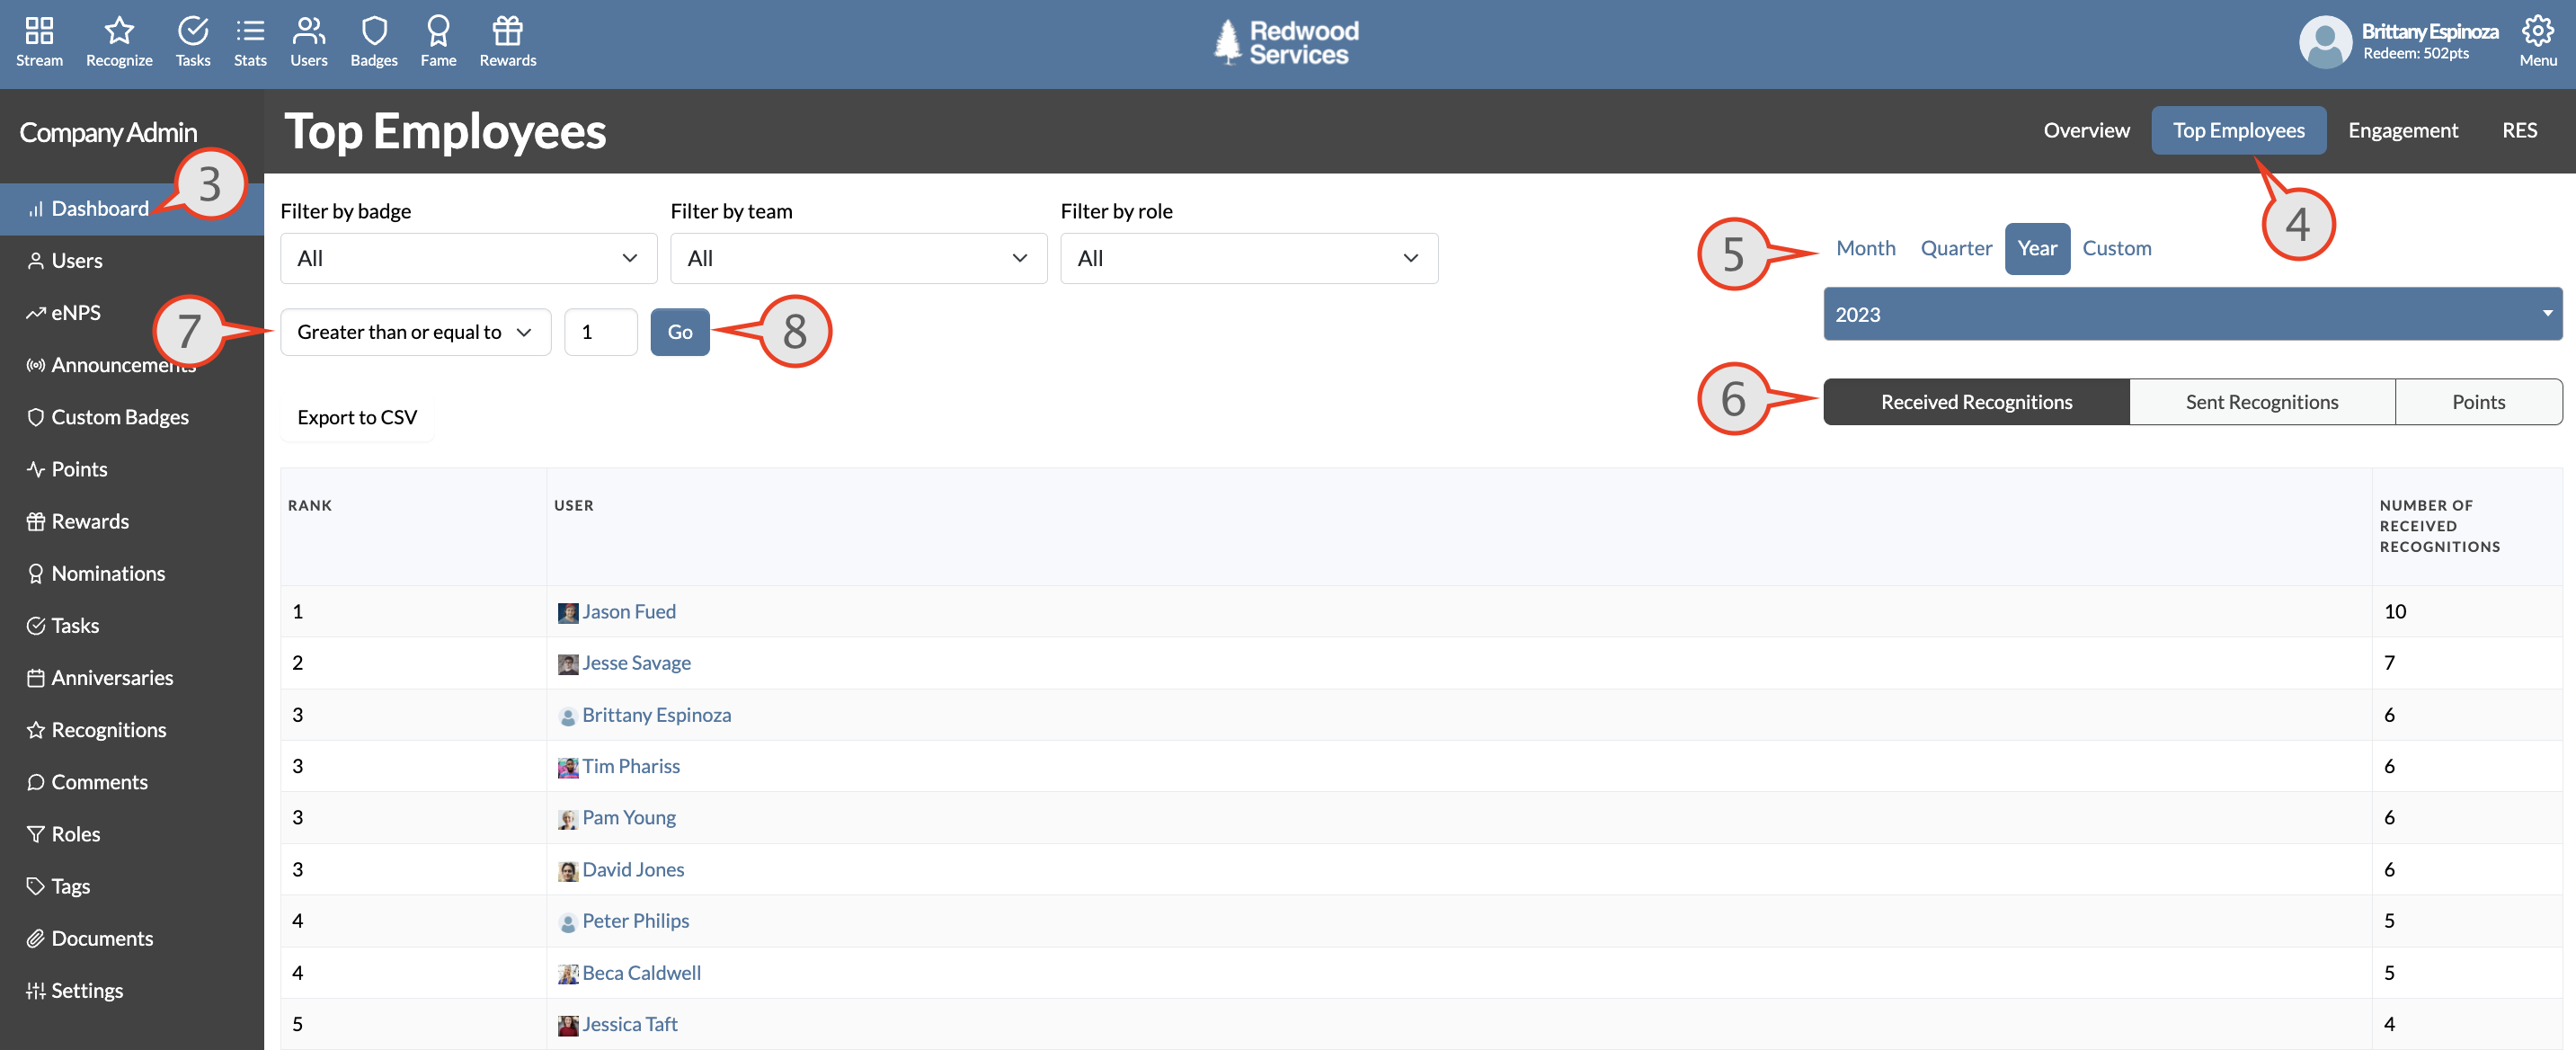Image resolution: width=2576 pixels, height=1050 pixels.
Task: Open Tim Phariss's profile link
Action: 630,765
